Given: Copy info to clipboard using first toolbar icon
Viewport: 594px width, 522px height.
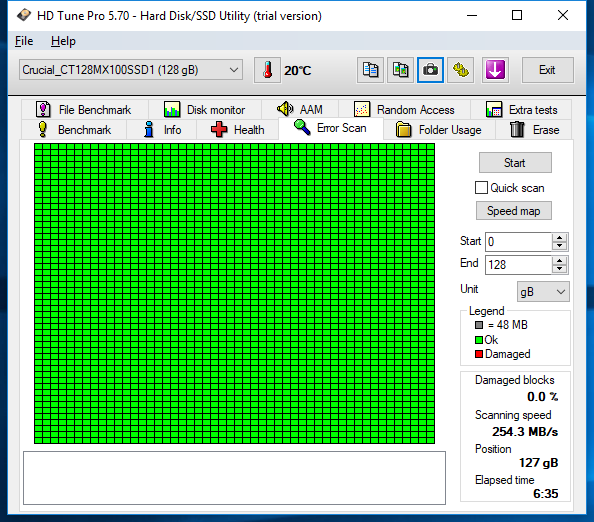Looking at the screenshot, I should click(370, 70).
